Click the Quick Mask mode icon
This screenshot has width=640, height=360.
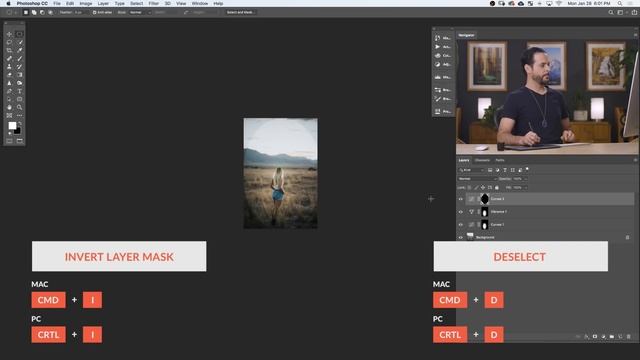pyautogui.click(x=9, y=141)
